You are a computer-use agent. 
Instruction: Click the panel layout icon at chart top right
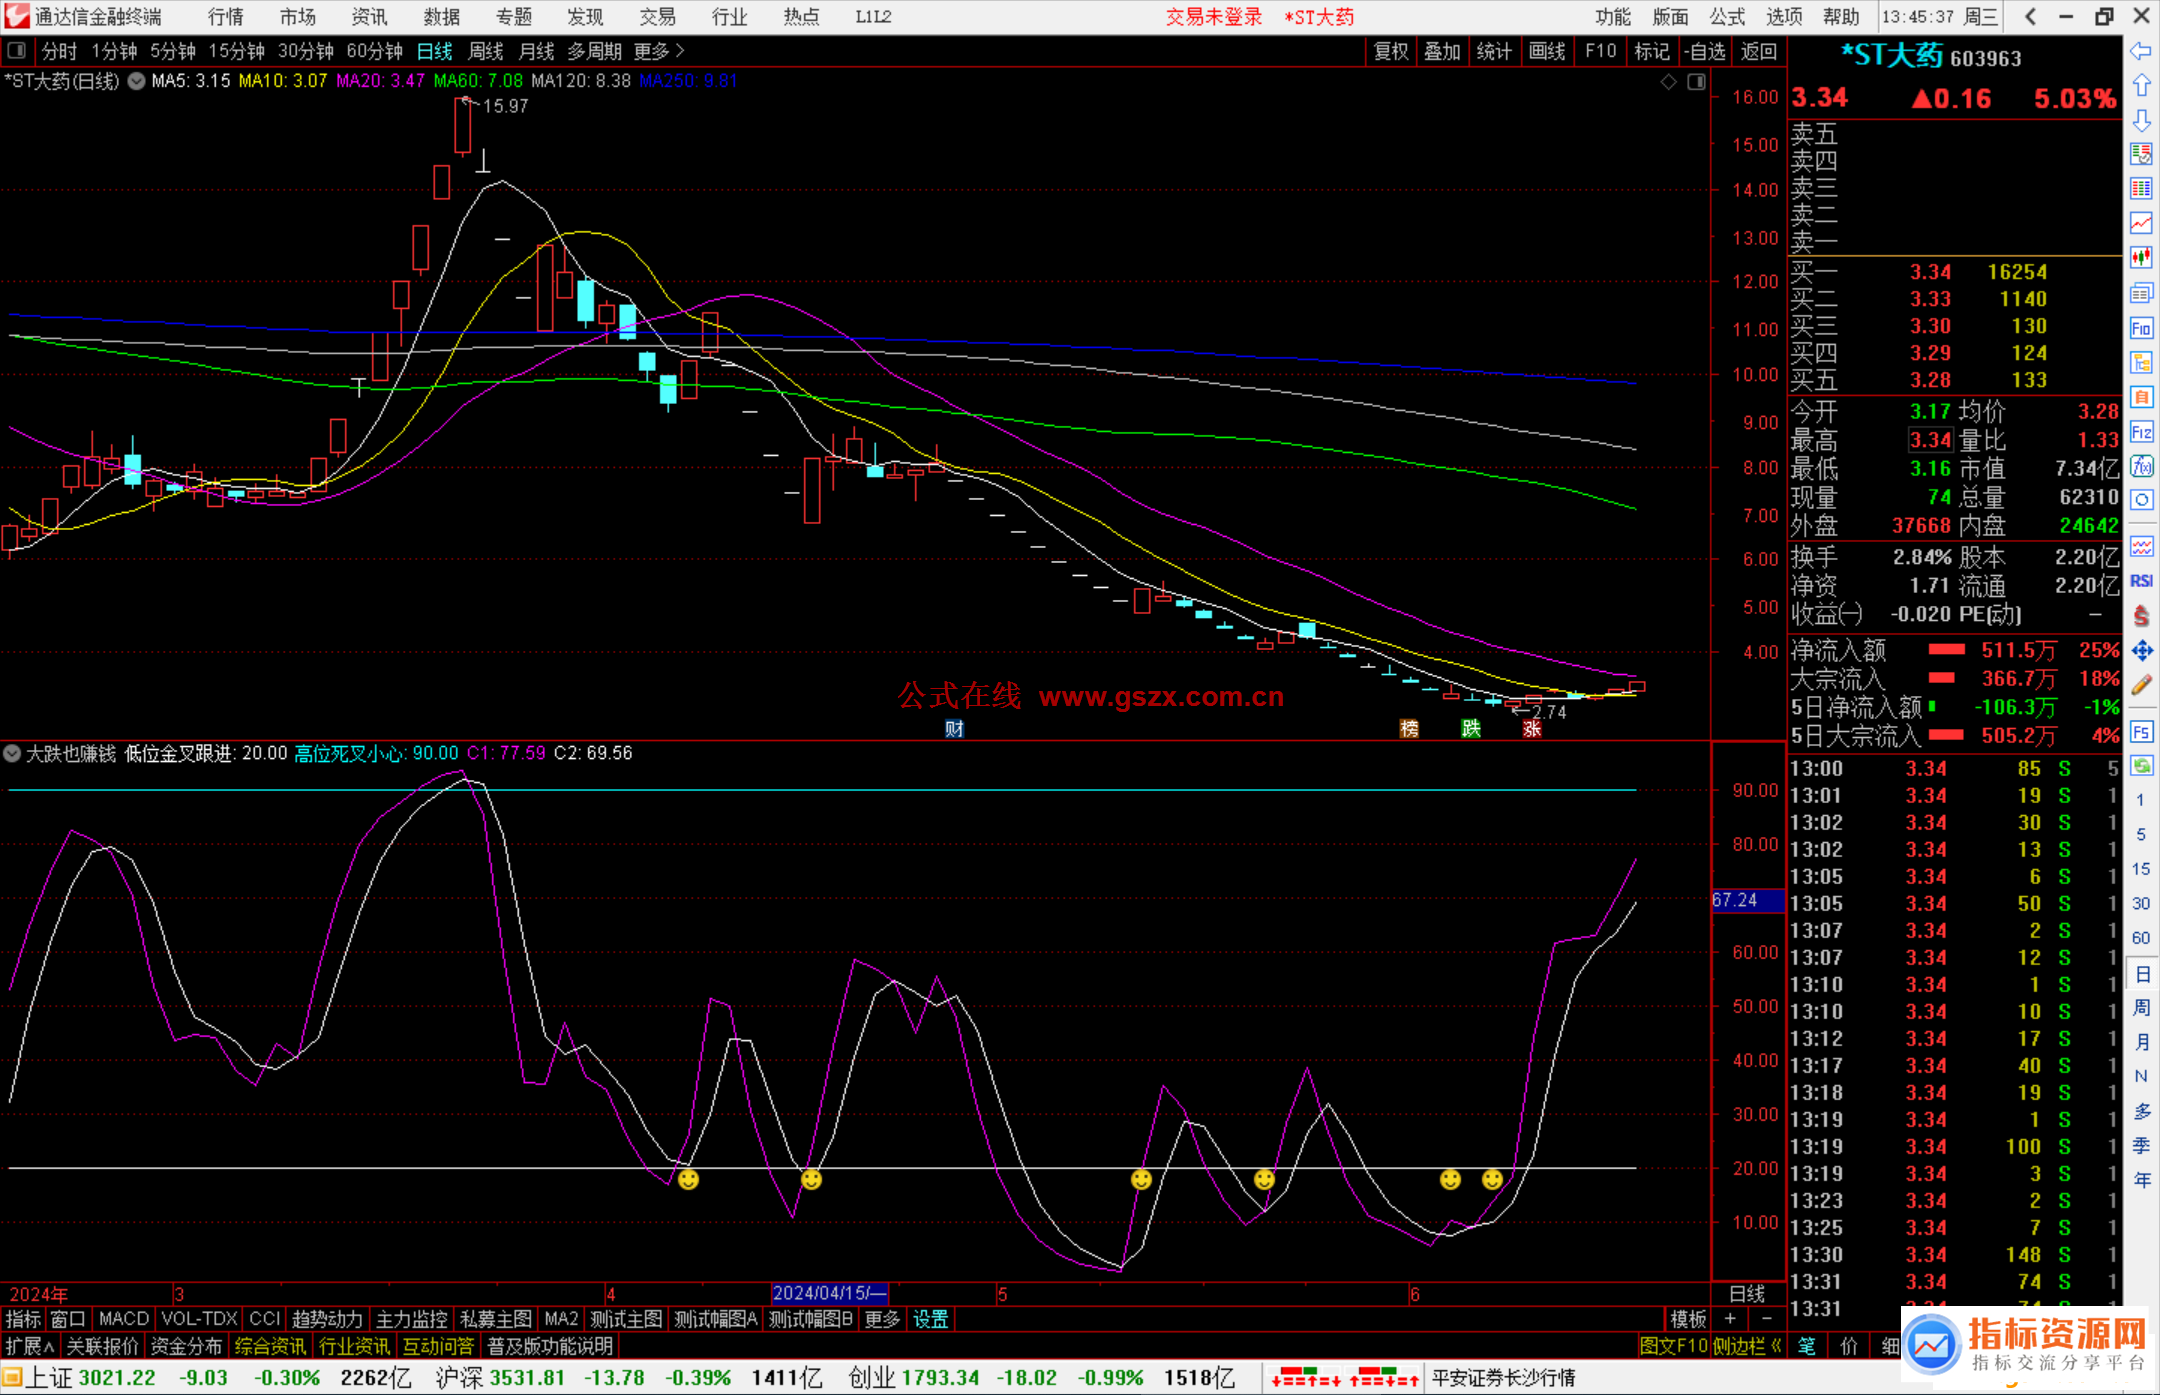1696,81
